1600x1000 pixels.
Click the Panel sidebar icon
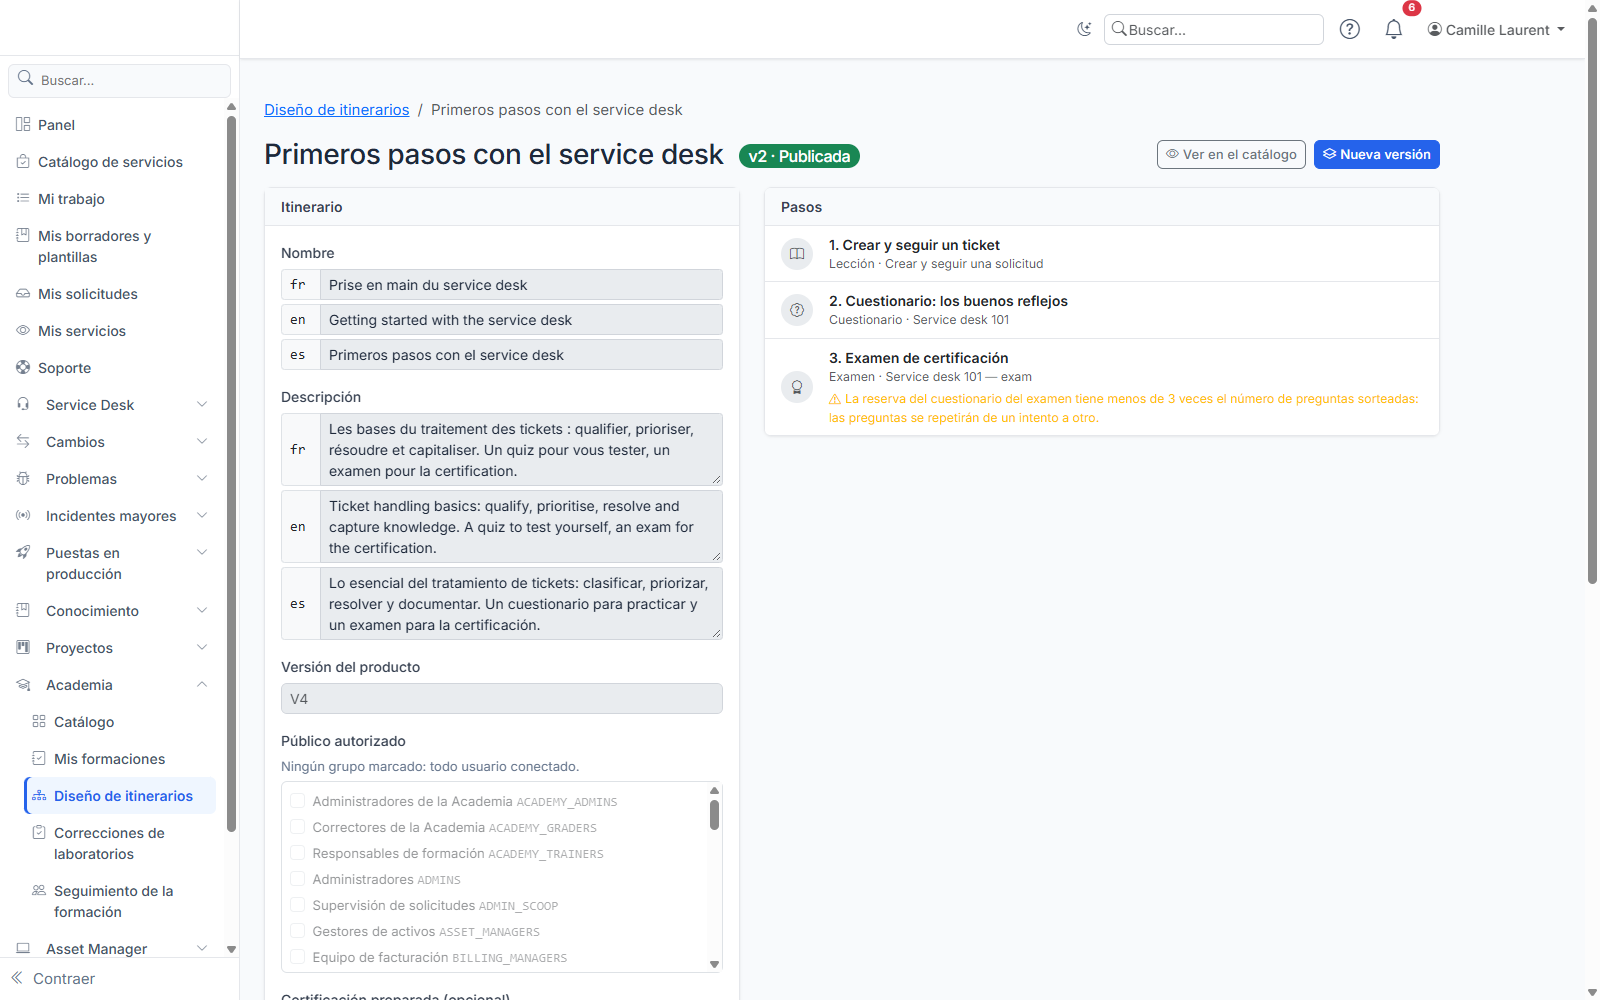point(23,124)
